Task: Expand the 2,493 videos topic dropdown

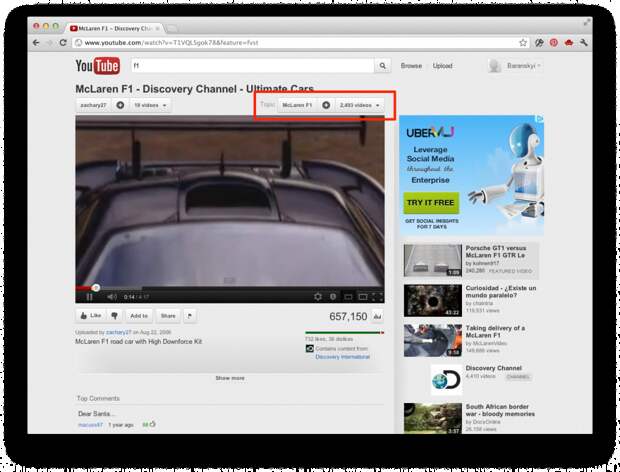Action: pos(359,105)
